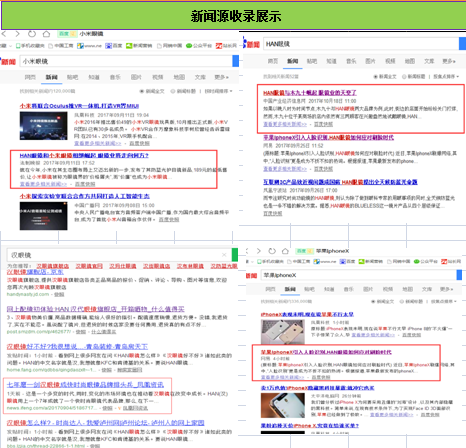The height and width of the screenshot is (448, 466).
Task: Click green search button beside 汉眼镜 box
Action: (x=235, y=255)
